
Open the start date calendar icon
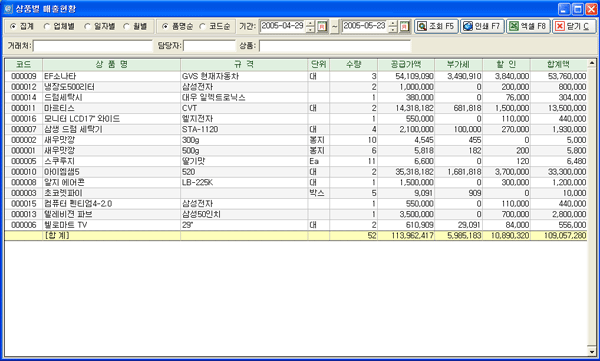(322, 26)
